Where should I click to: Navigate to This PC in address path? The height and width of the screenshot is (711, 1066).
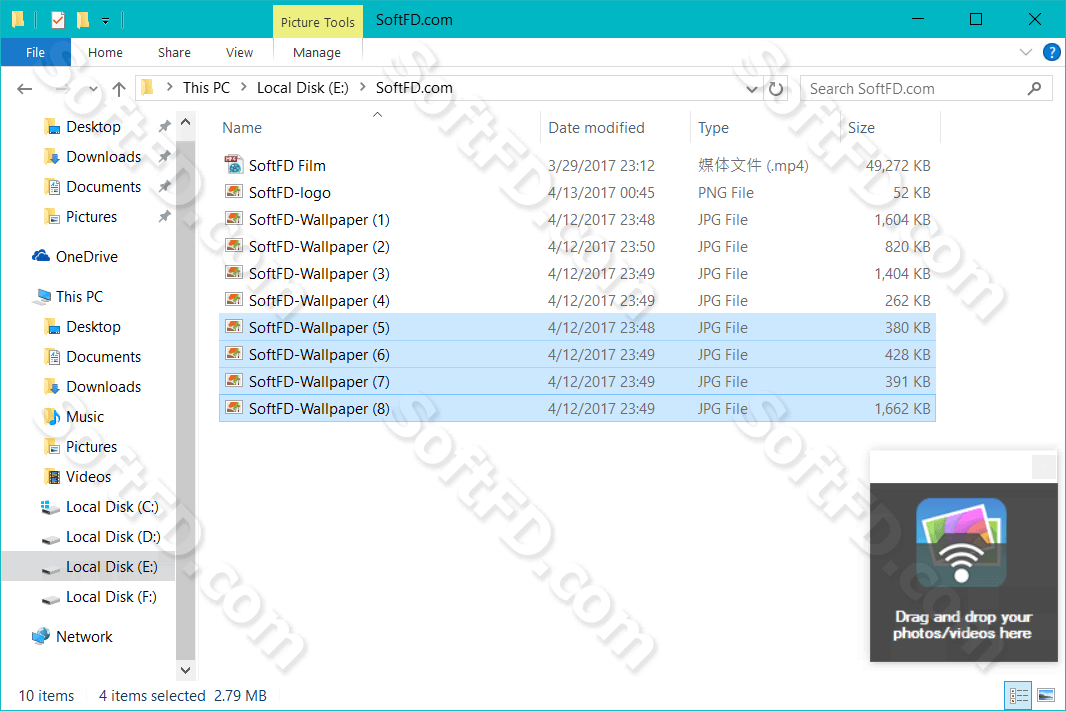(x=206, y=88)
